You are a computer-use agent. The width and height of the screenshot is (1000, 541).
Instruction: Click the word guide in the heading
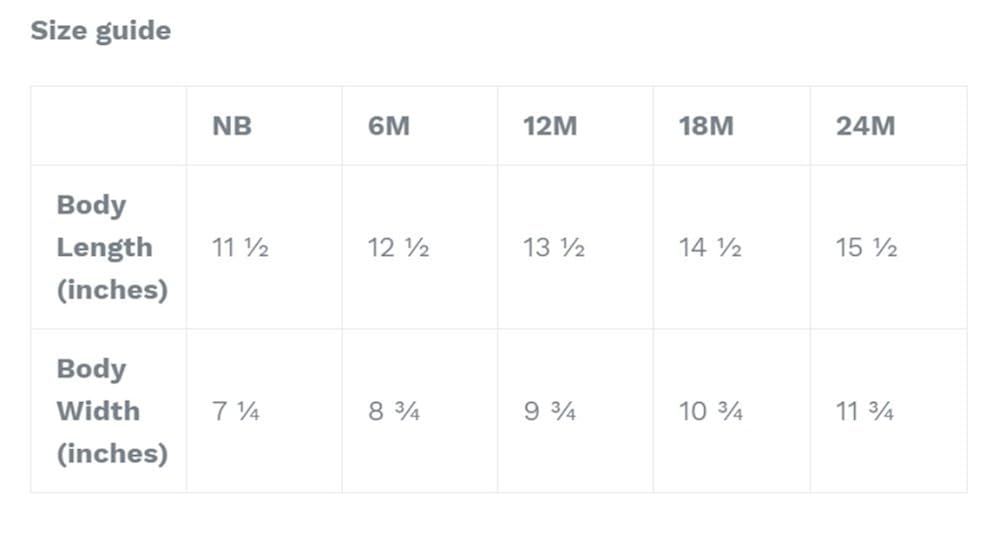(x=133, y=31)
